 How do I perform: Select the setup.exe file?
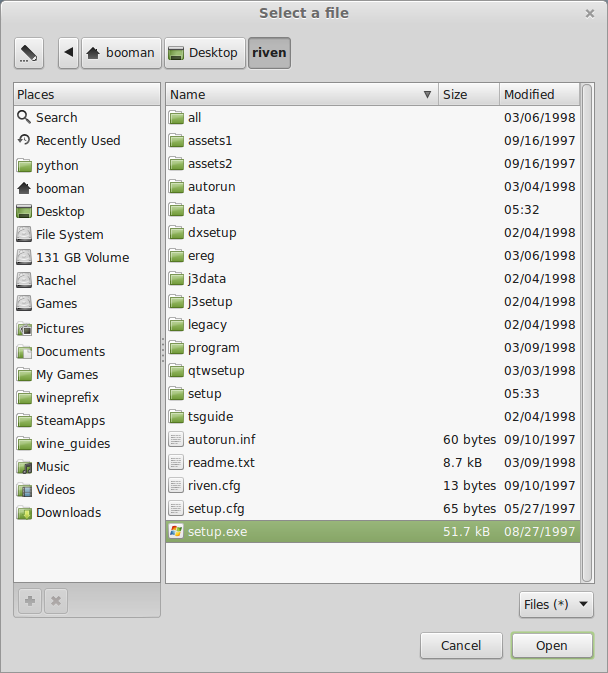373,531
